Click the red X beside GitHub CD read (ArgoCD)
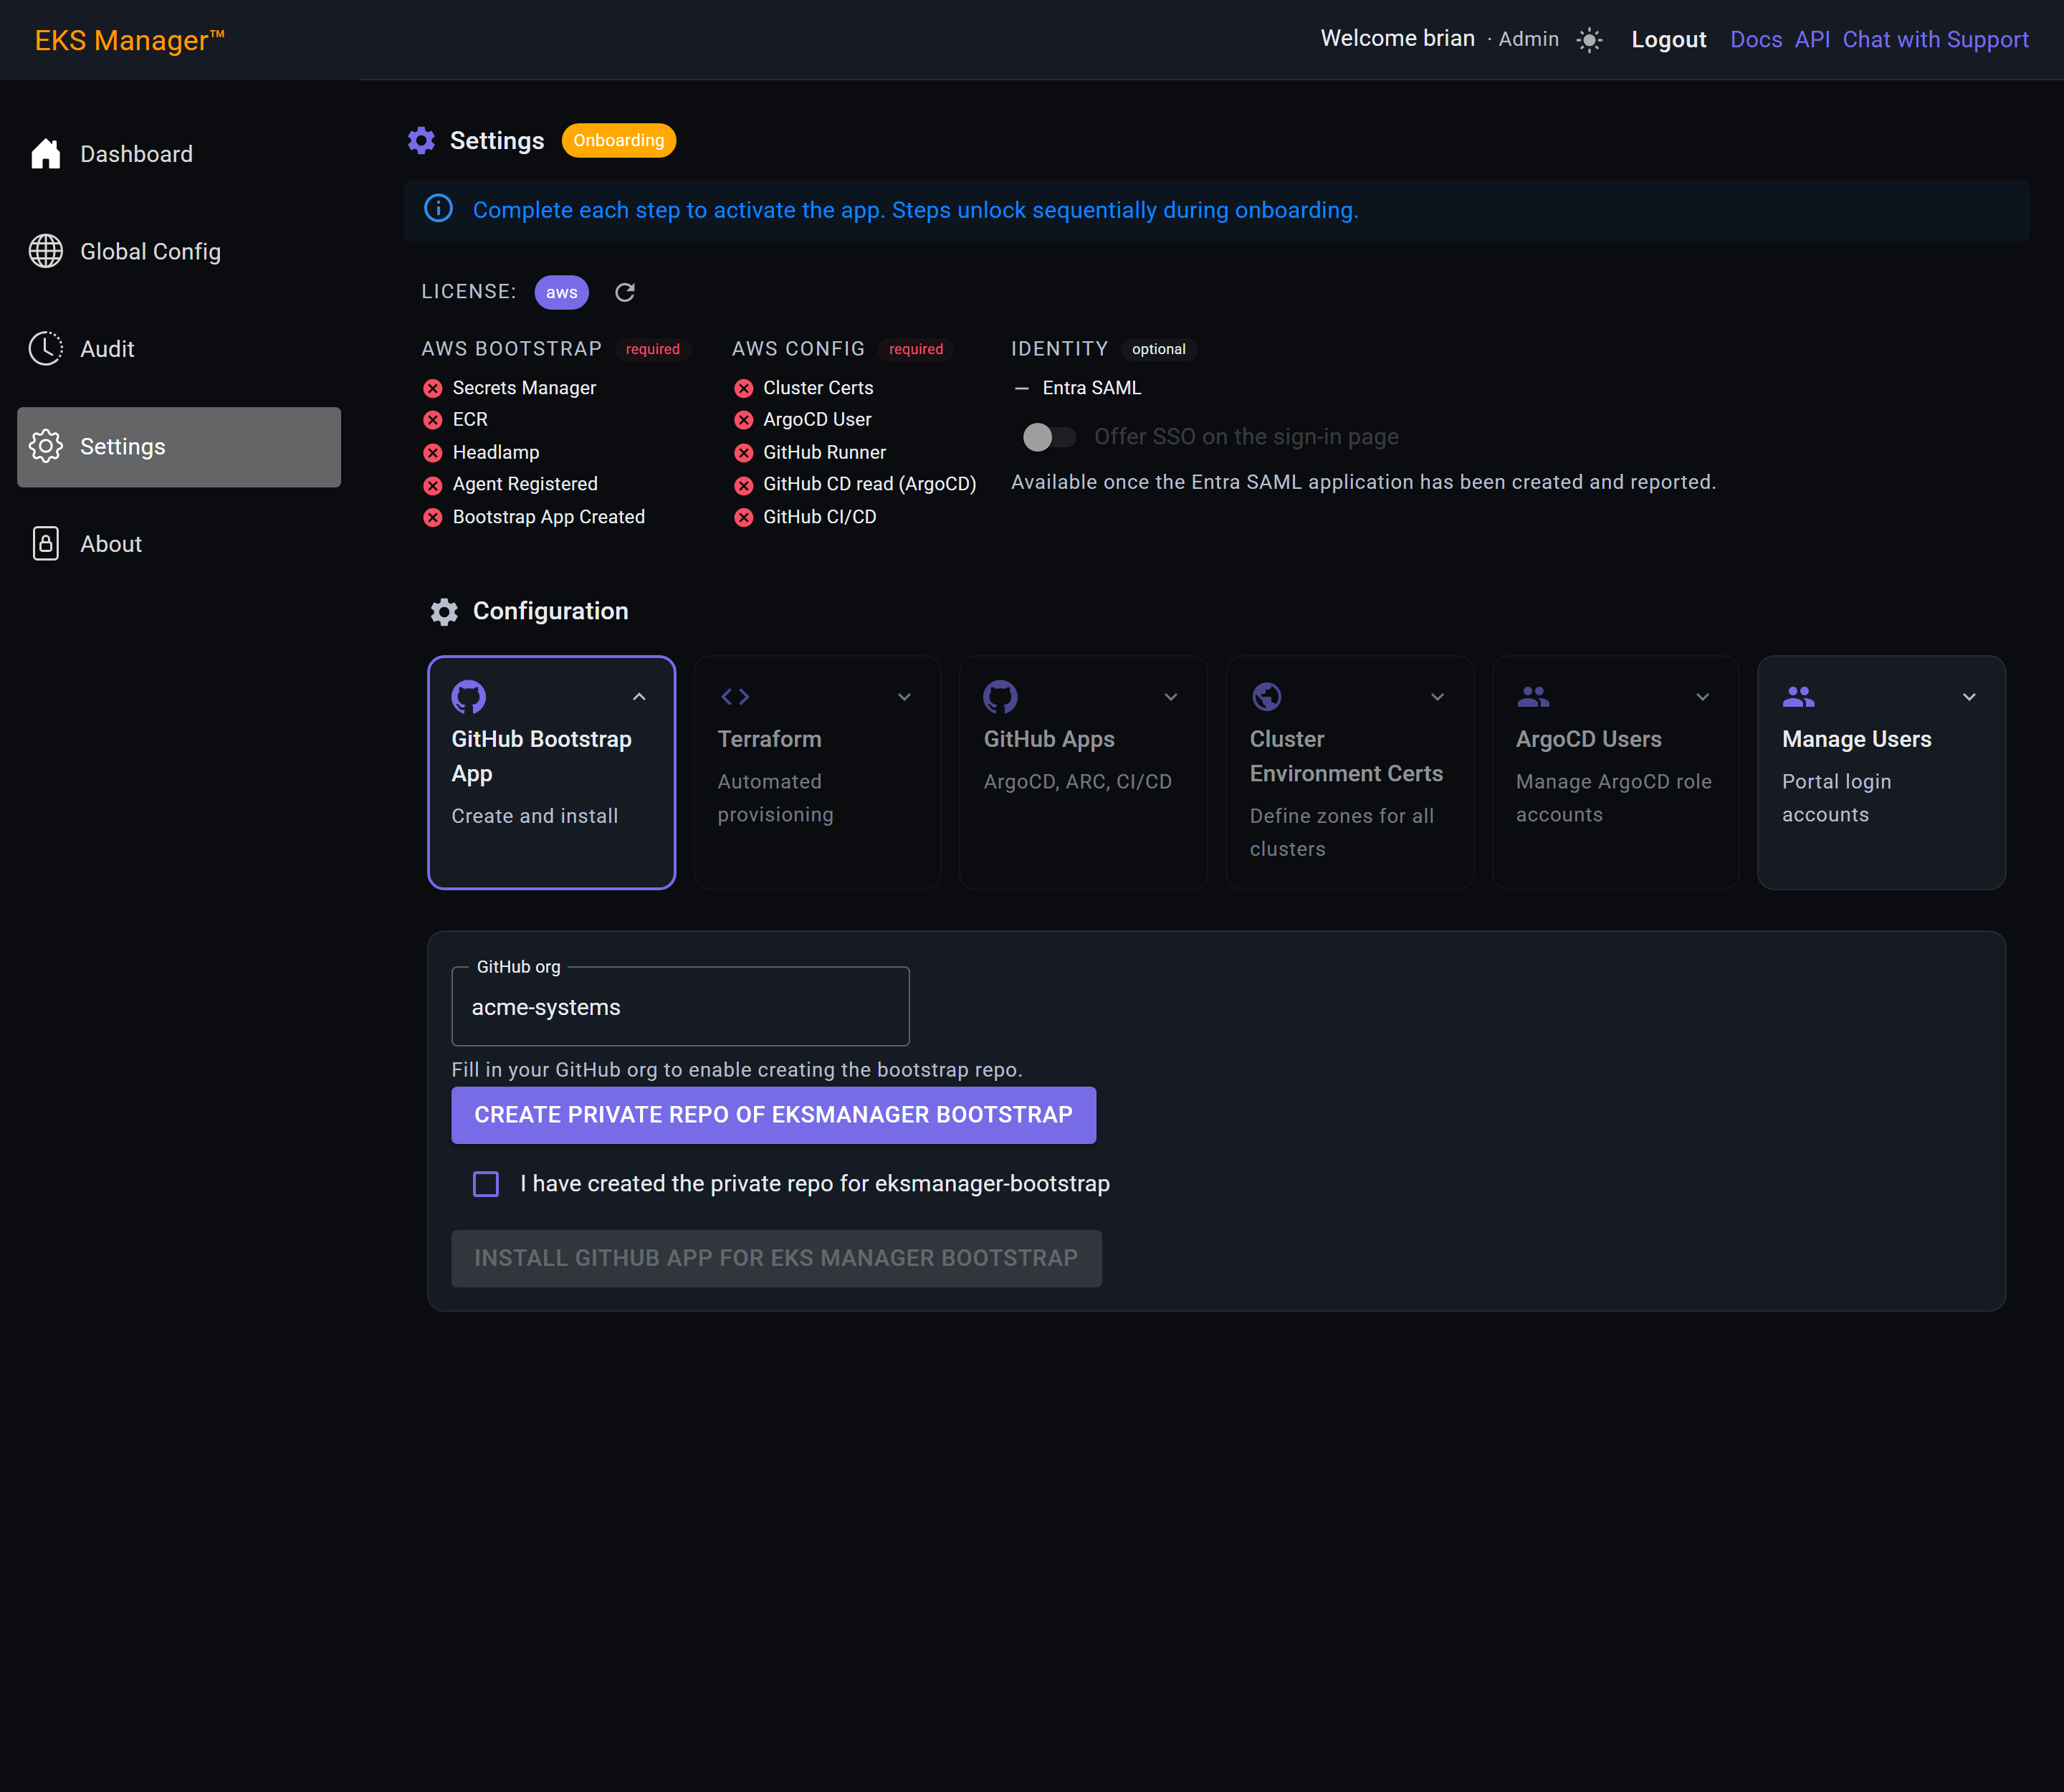This screenshot has width=2064, height=1792. click(744, 485)
